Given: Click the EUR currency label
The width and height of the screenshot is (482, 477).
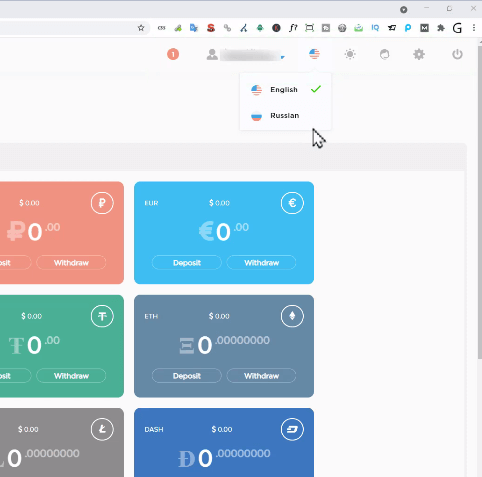Looking at the screenshot, I should point(151,203).
